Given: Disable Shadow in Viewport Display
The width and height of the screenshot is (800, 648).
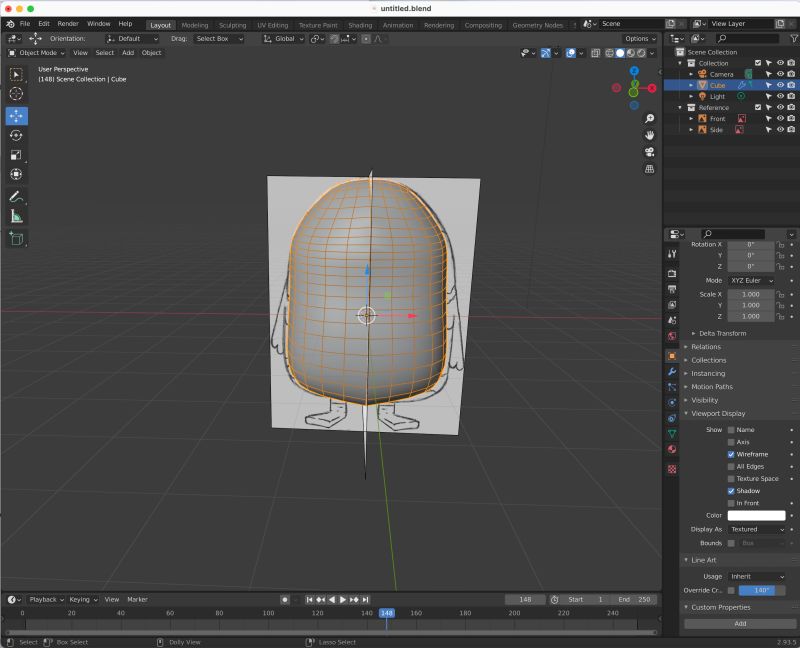Looking at the screenshot, I should 733,491.
